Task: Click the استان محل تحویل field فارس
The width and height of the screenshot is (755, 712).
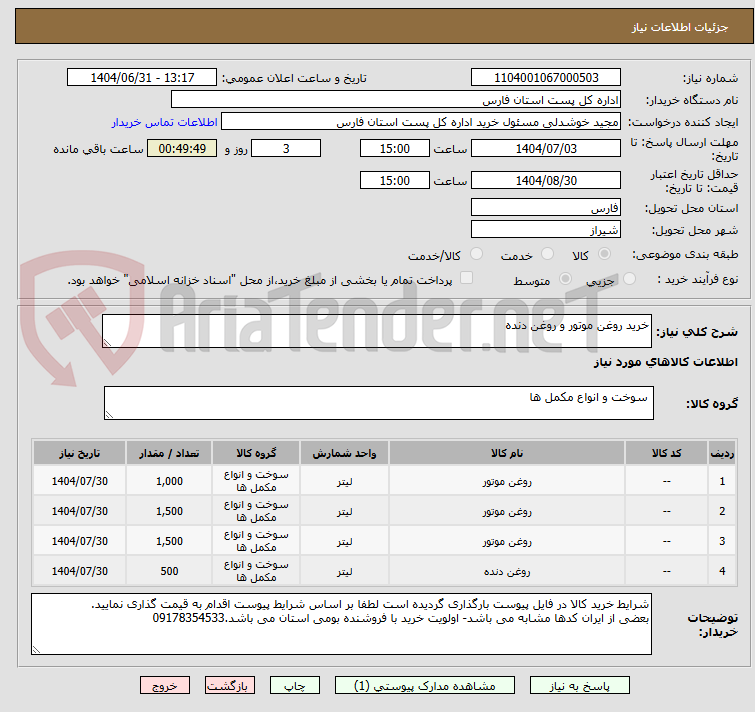Action: (546, 207)
